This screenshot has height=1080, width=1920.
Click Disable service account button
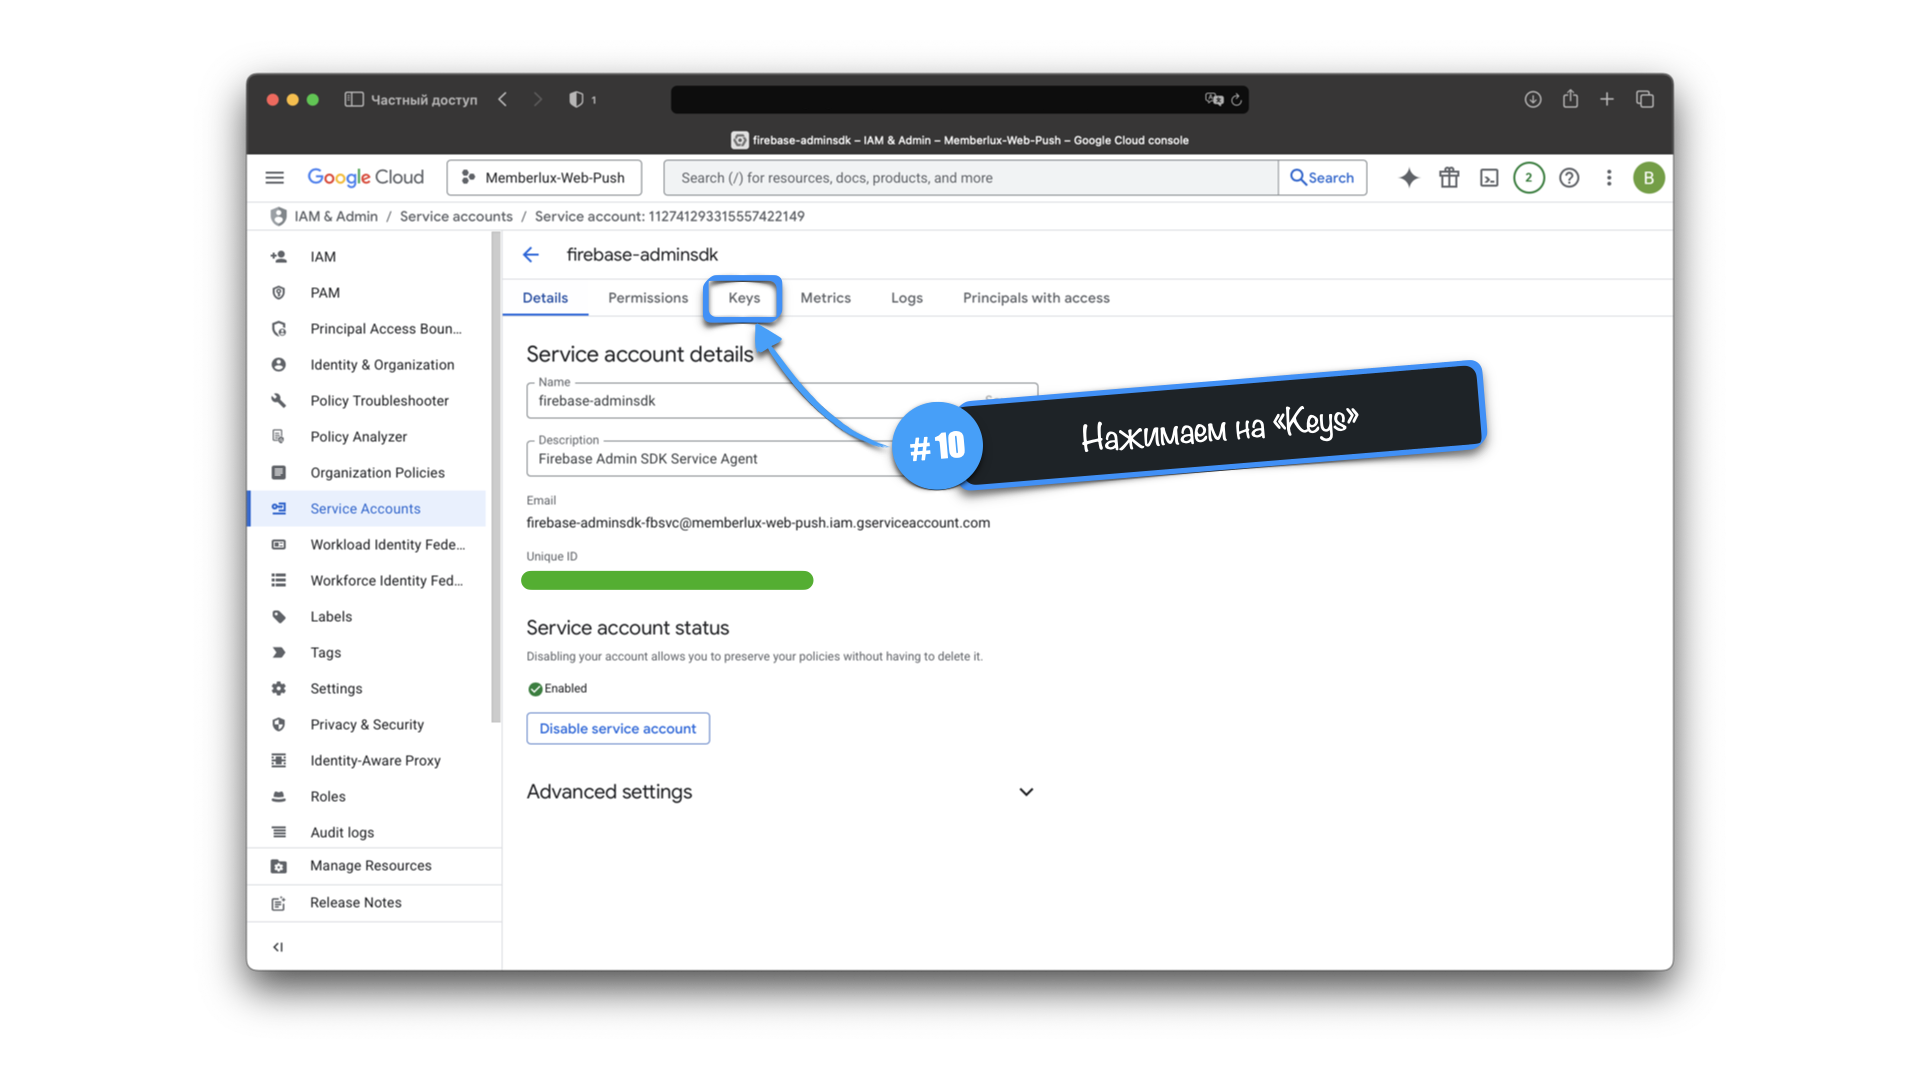click(x=617, y=729)
